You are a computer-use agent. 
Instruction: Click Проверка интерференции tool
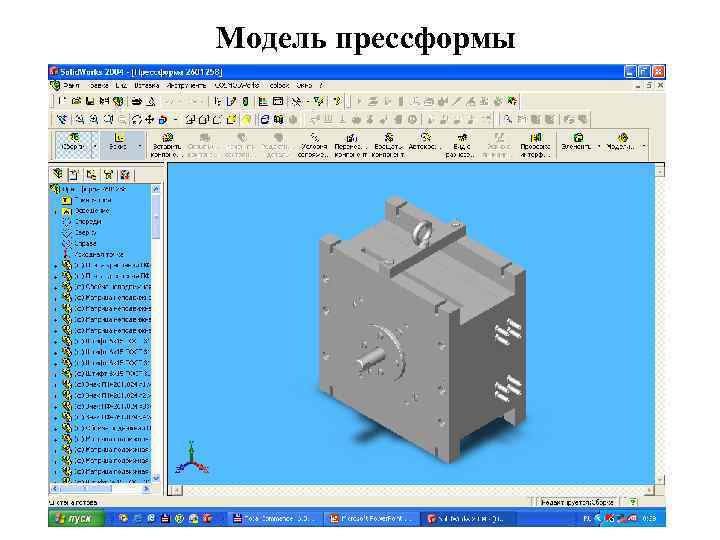(535, 146)
